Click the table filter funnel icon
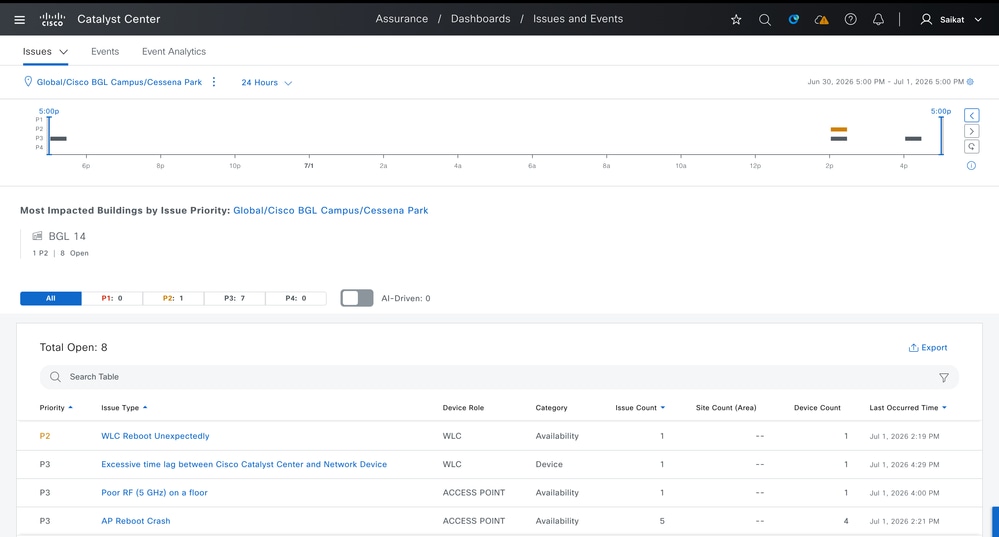 (944, 378)
